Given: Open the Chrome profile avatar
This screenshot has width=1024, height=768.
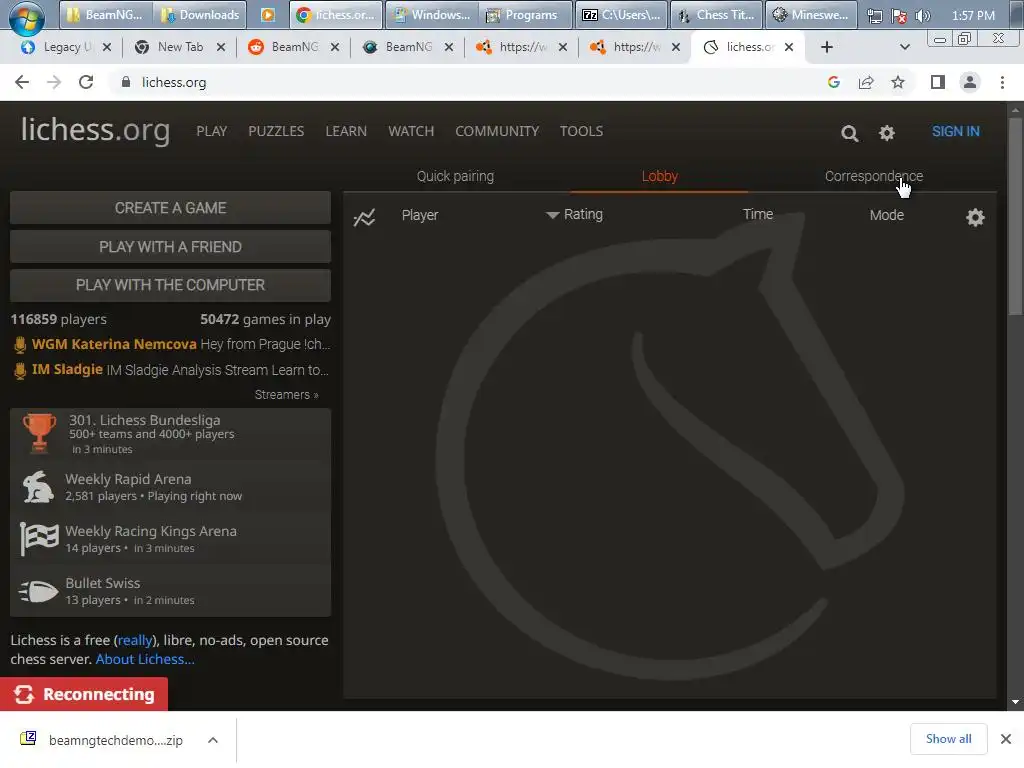Looking at the screenshot, I should point(970,82).
